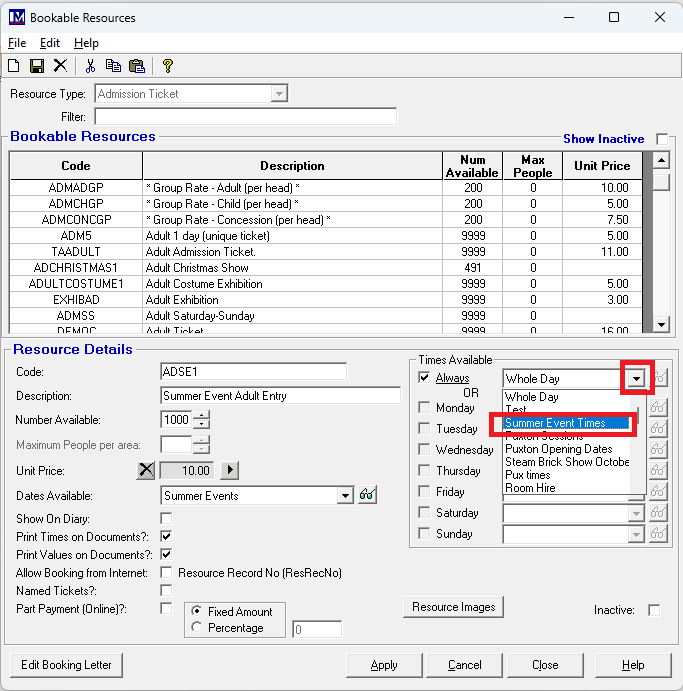
Task: Click the Copy toolbar icon
Action: tap(113, 66)
